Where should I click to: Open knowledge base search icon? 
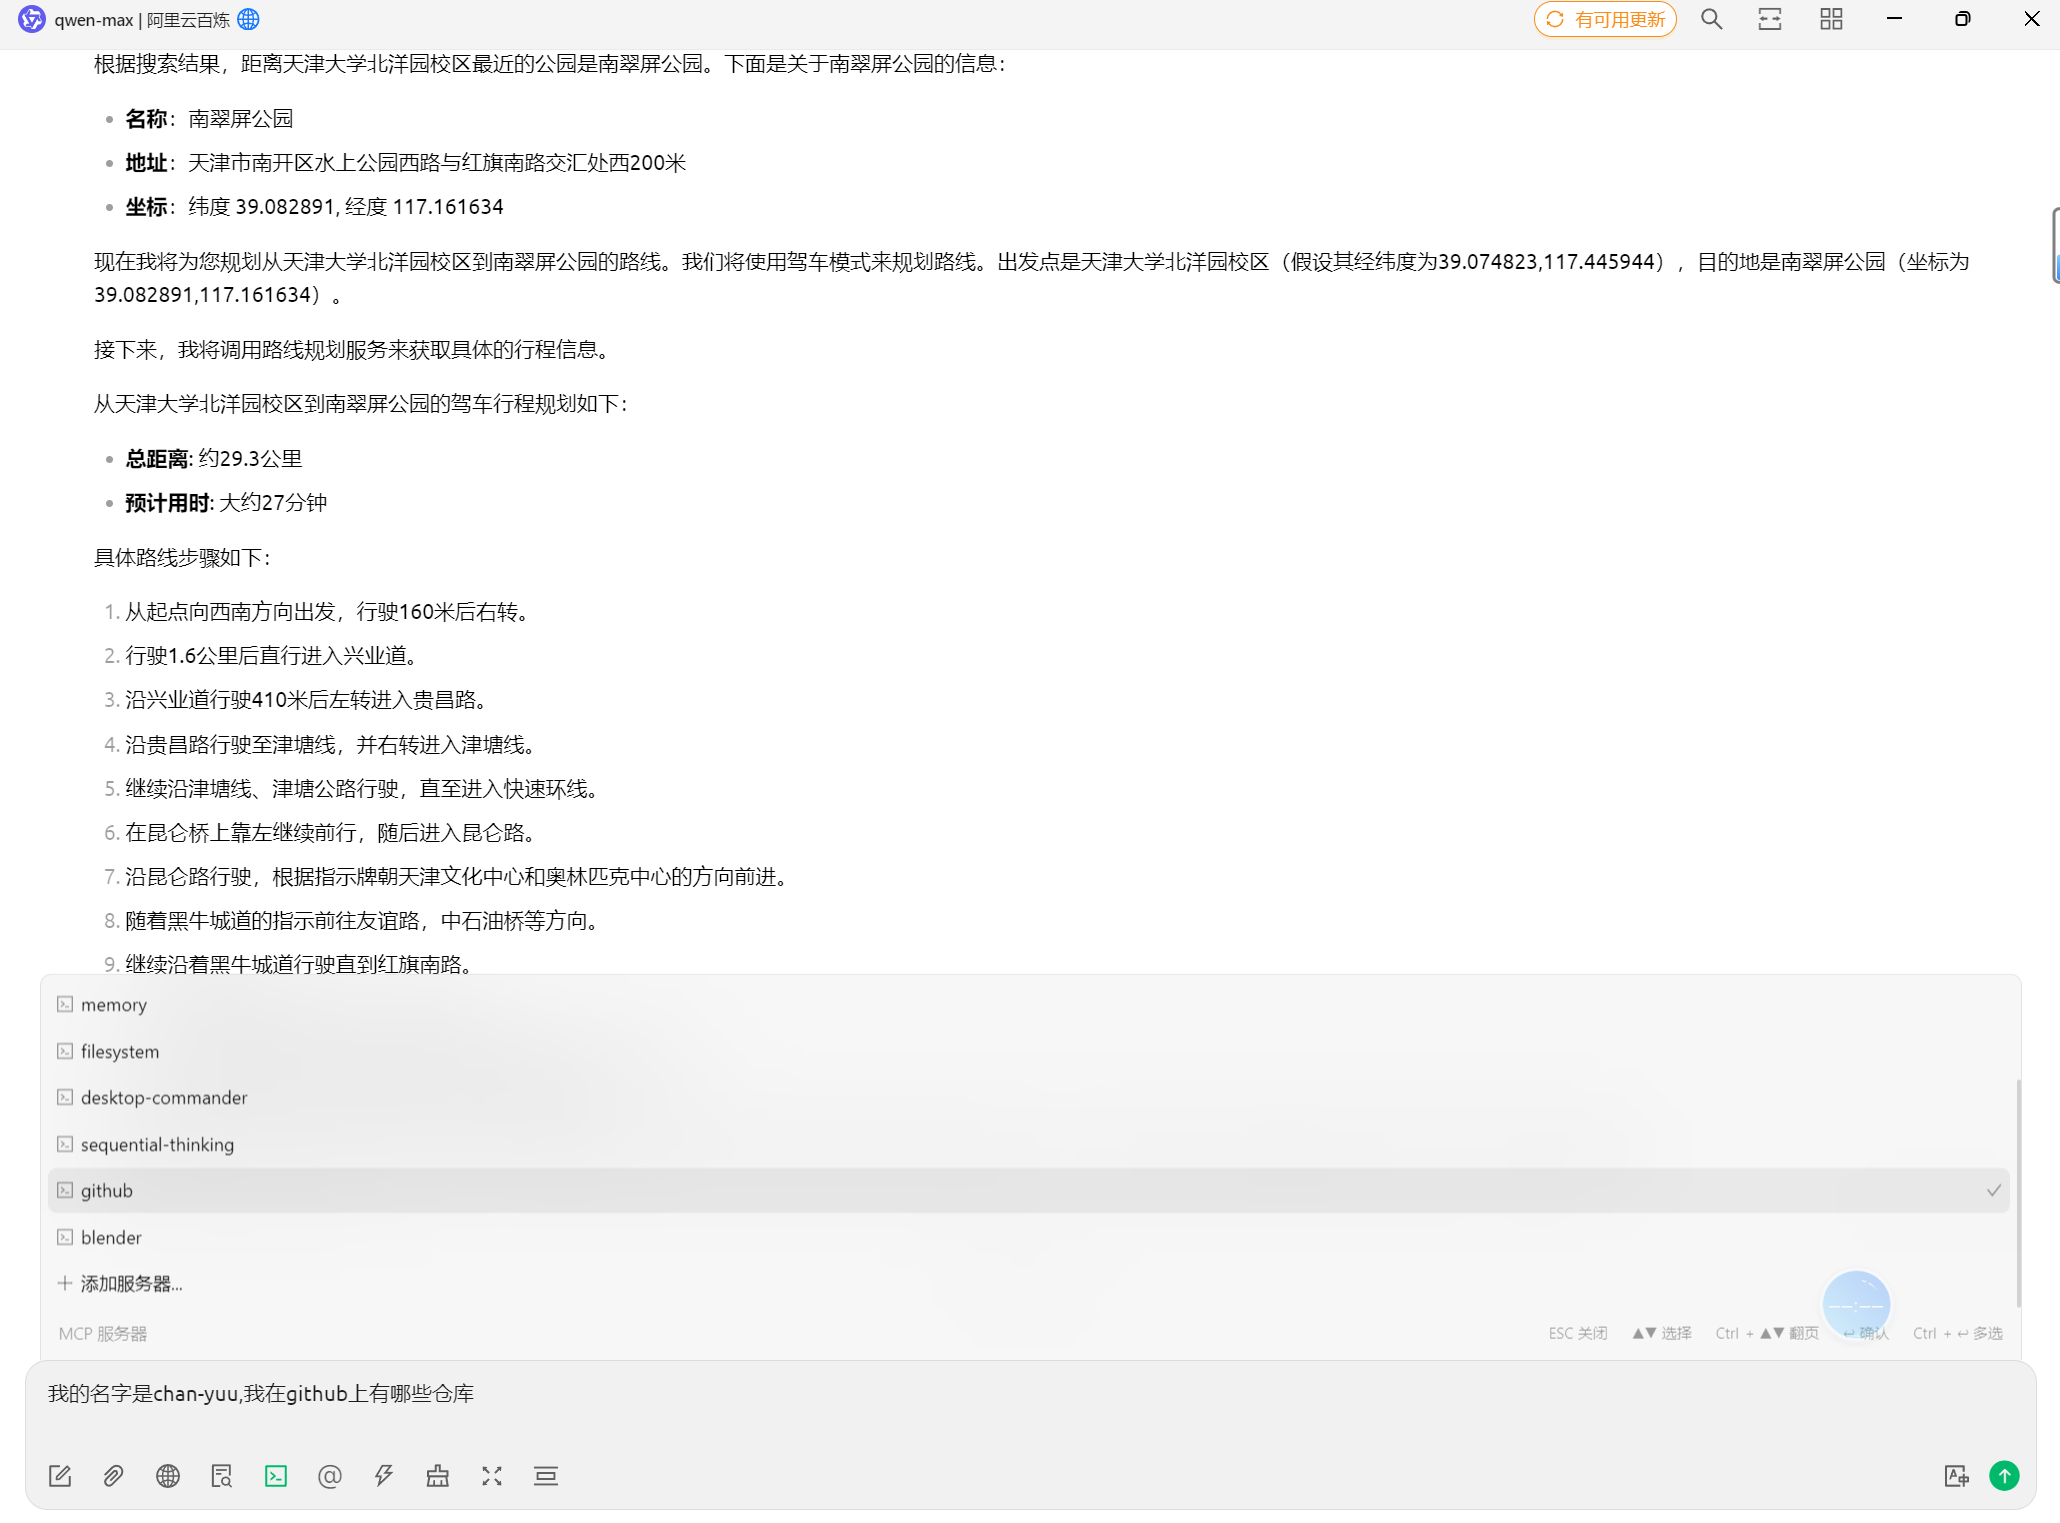coord(222,1476)
